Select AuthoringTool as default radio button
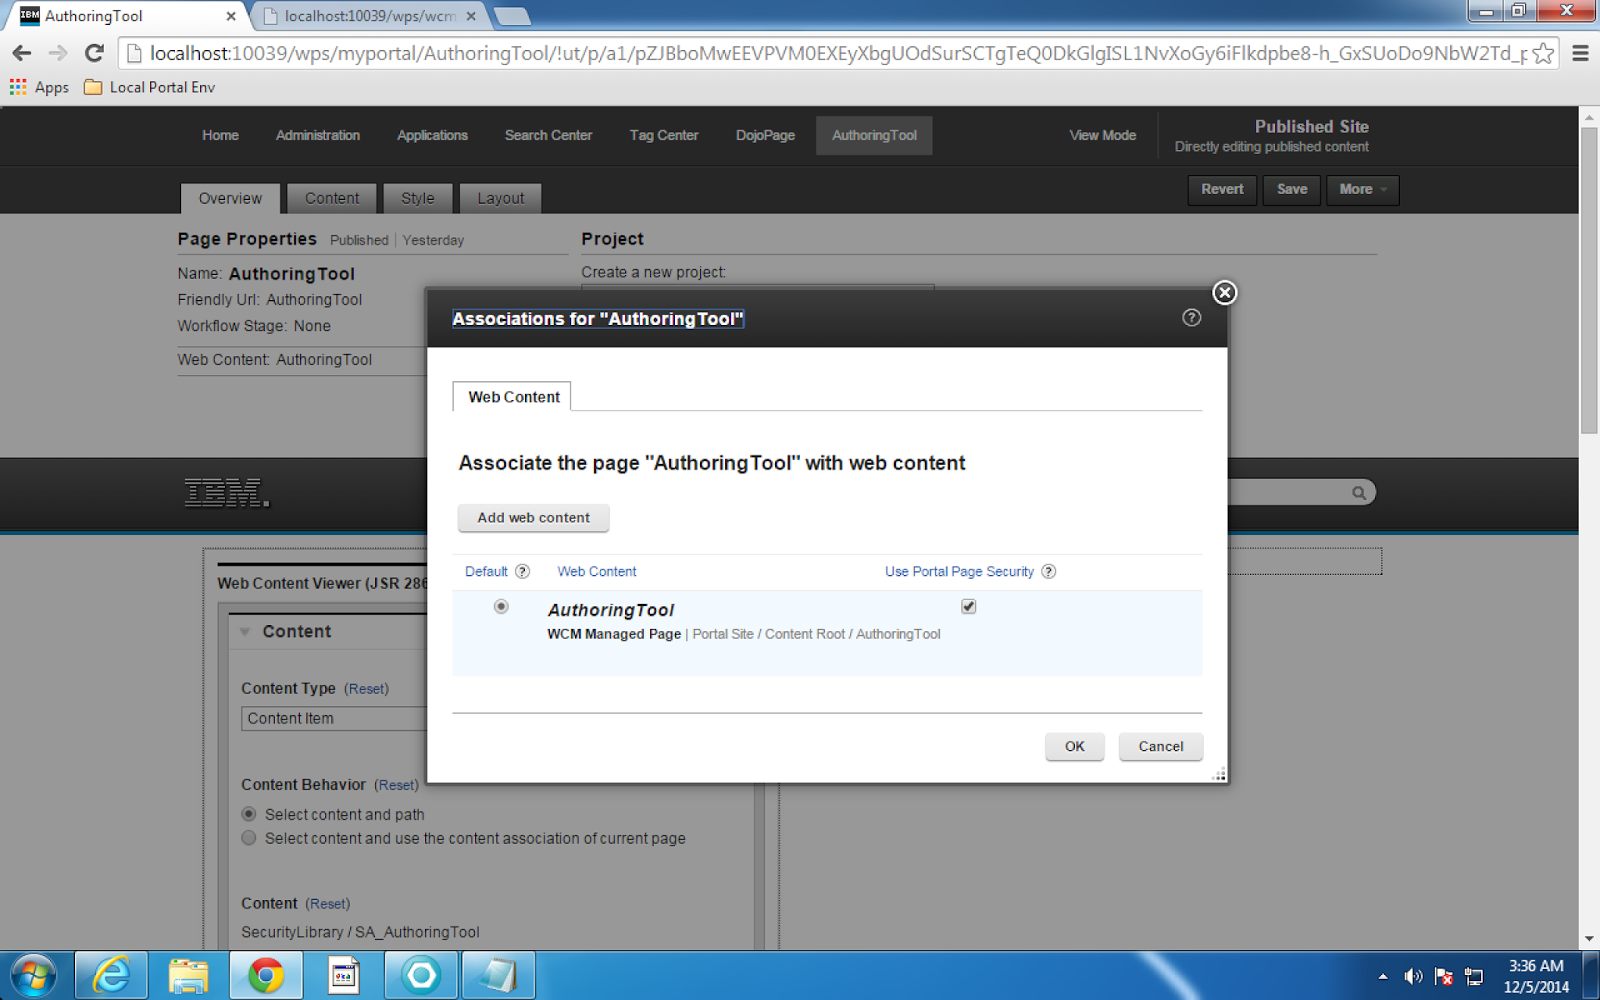 coord(501,606)
